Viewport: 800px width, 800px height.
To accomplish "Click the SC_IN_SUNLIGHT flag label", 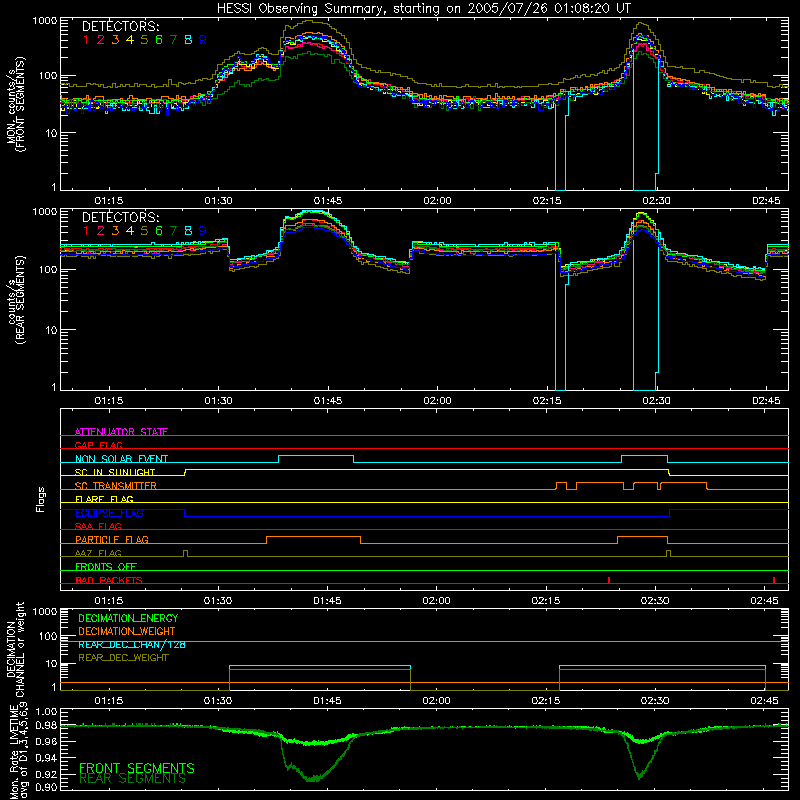I will (115, 472).
